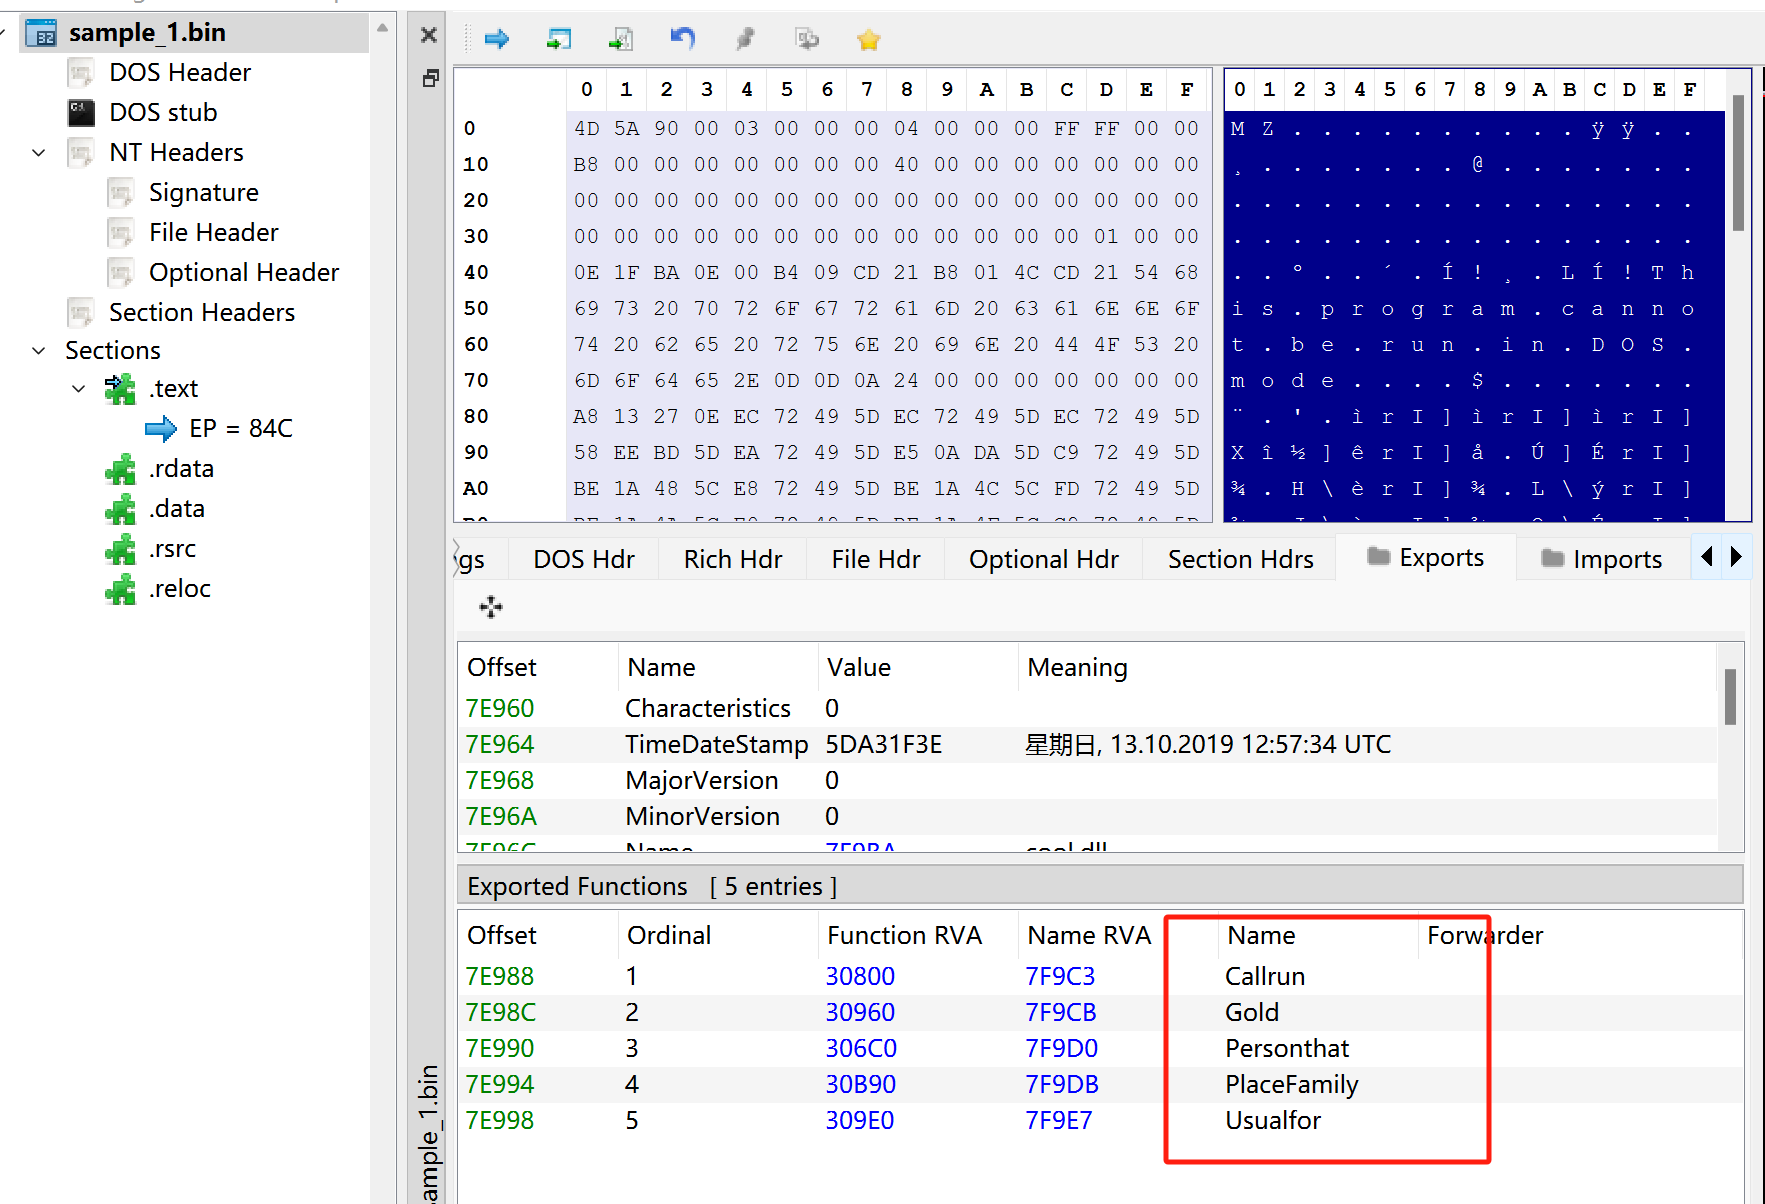Click the gray pin toolbar icon
This screenshot has height=1204, width=1765.
click(x=745, y=39)
